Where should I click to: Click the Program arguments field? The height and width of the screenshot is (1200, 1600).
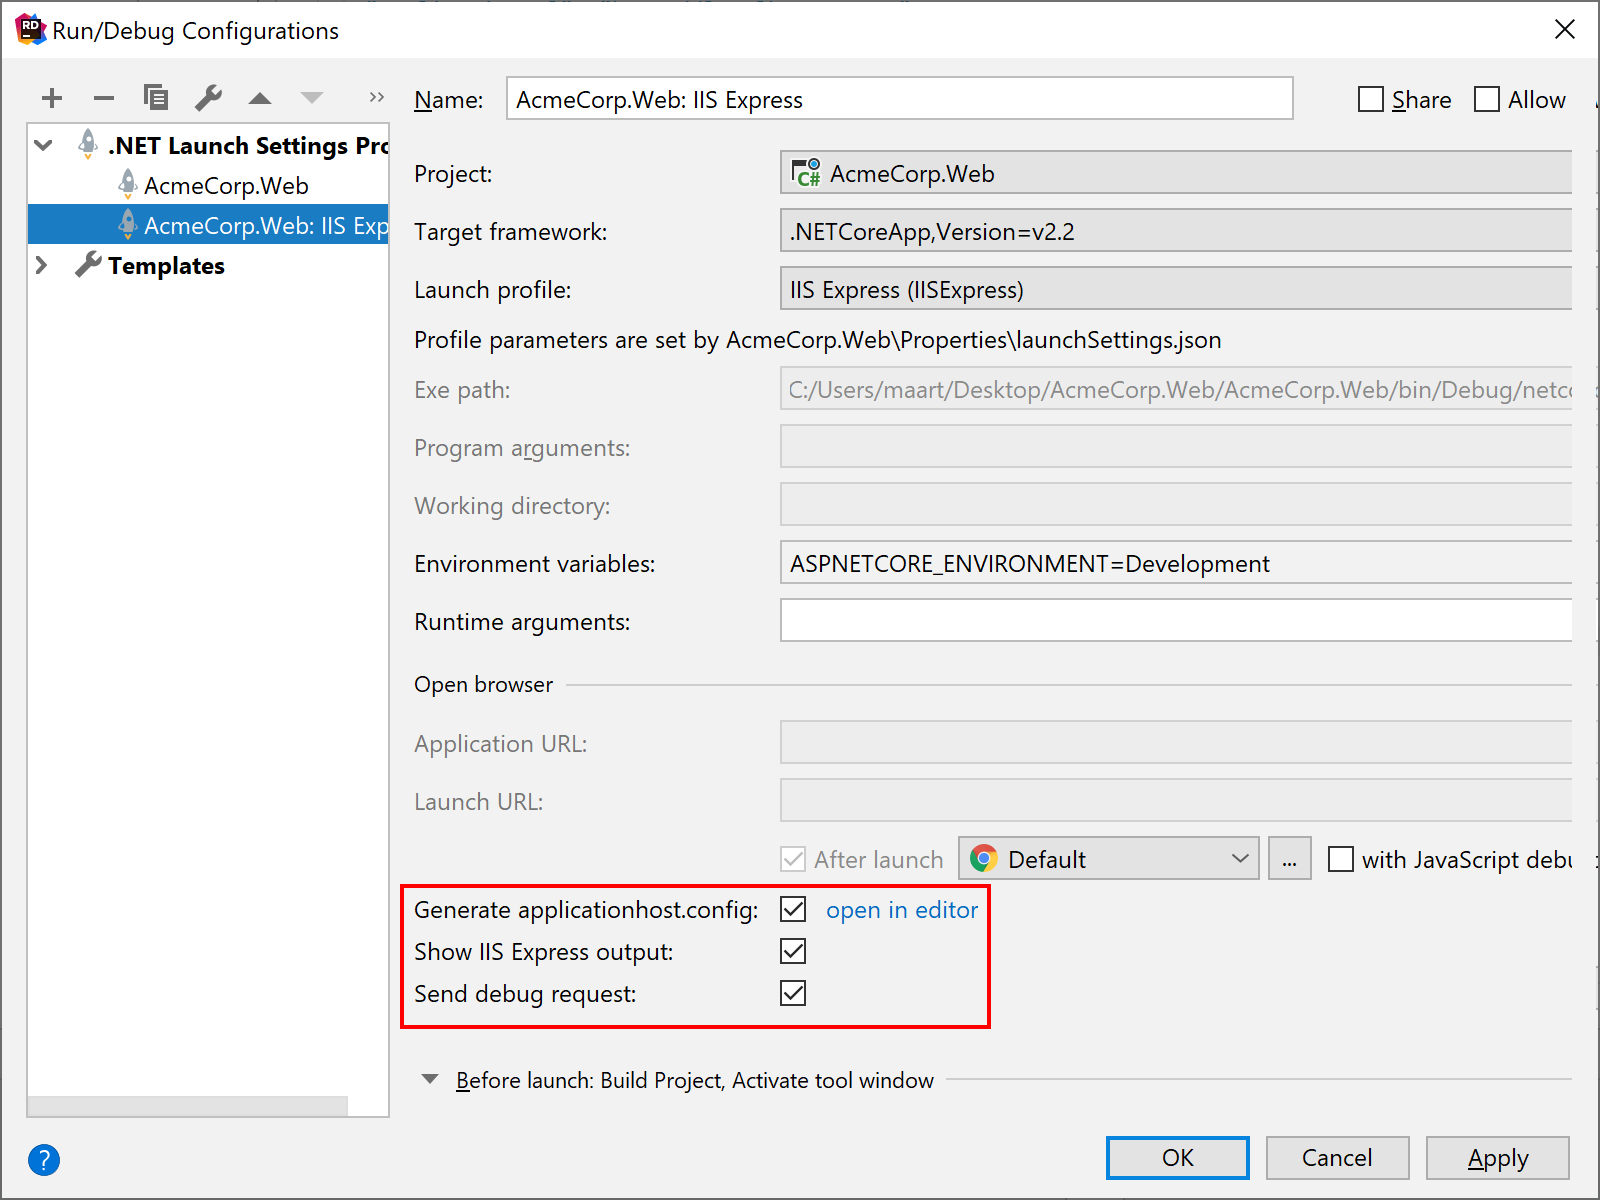pyautogui.click(x=1176, y=447)
